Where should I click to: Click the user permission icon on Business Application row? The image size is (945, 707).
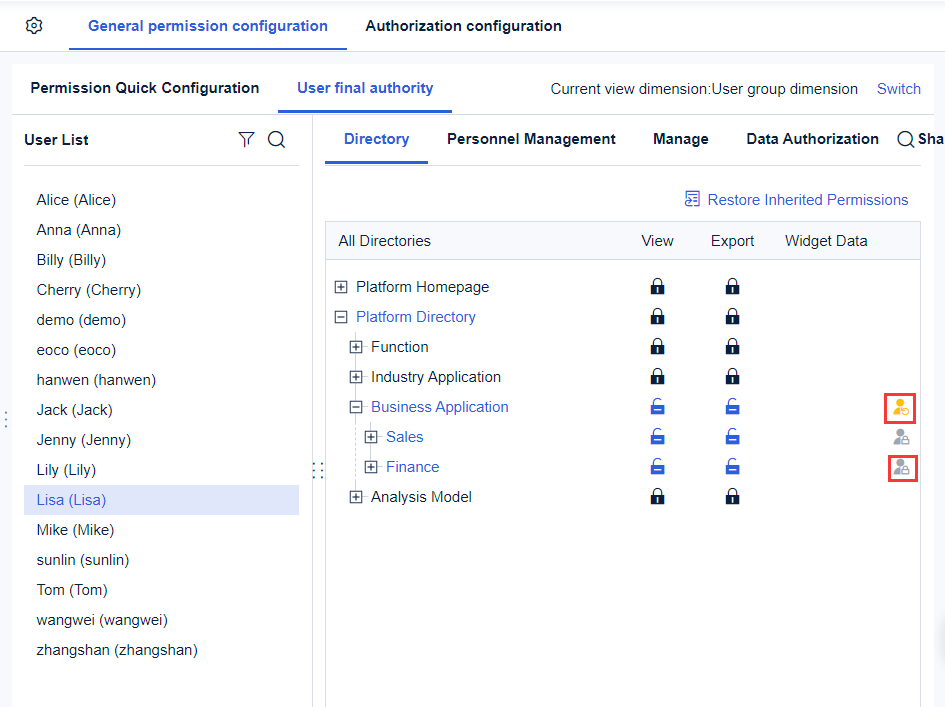pyautogui.click(x=902, y=407)
